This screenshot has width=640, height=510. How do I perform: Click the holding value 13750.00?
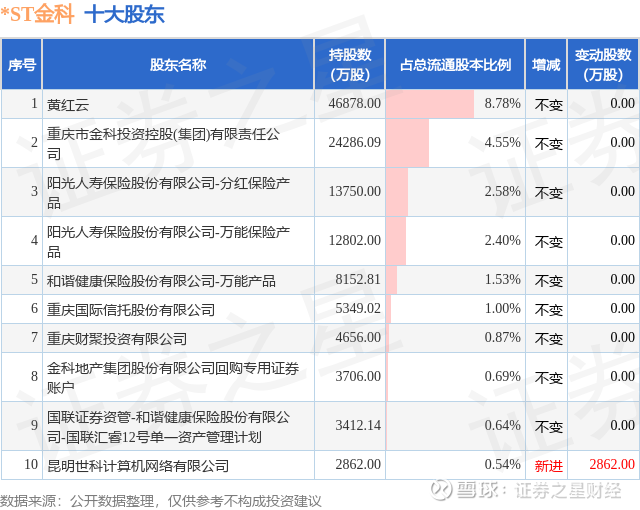pos(354,191)
